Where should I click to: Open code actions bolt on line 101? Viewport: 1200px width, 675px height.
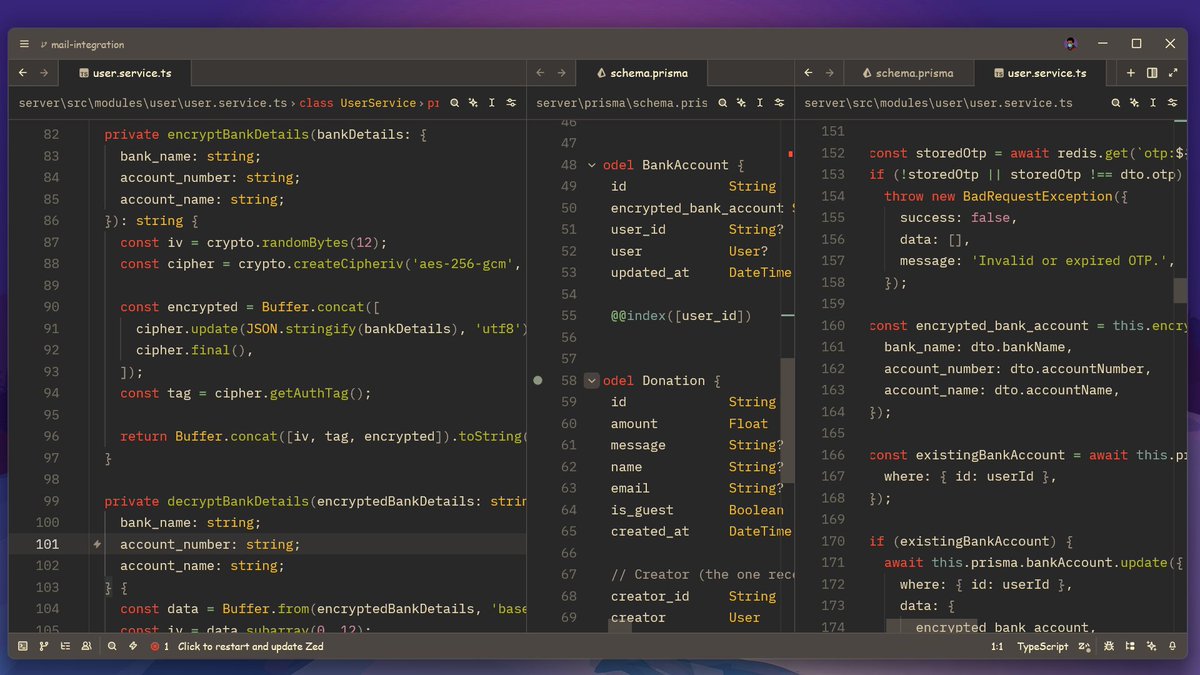97,545
